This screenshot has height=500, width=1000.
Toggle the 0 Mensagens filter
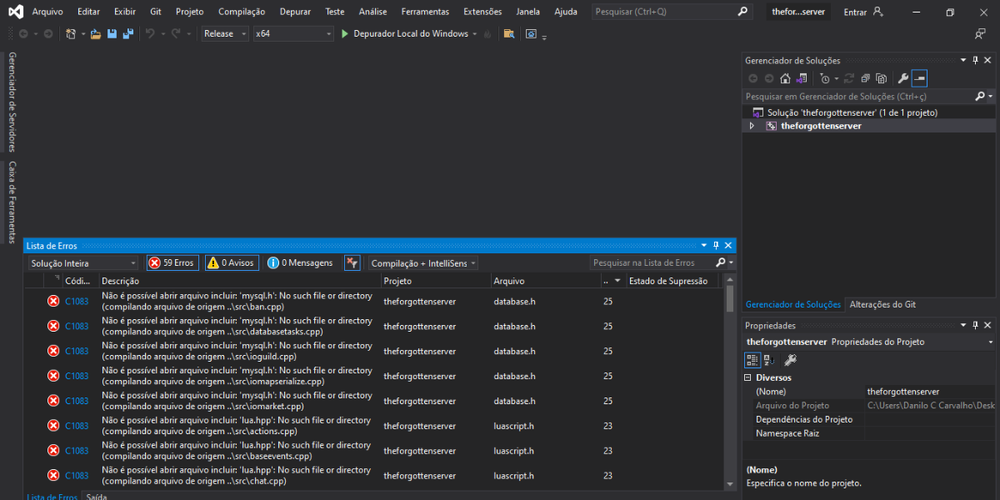pyautogui.click(x=300, y=263)
